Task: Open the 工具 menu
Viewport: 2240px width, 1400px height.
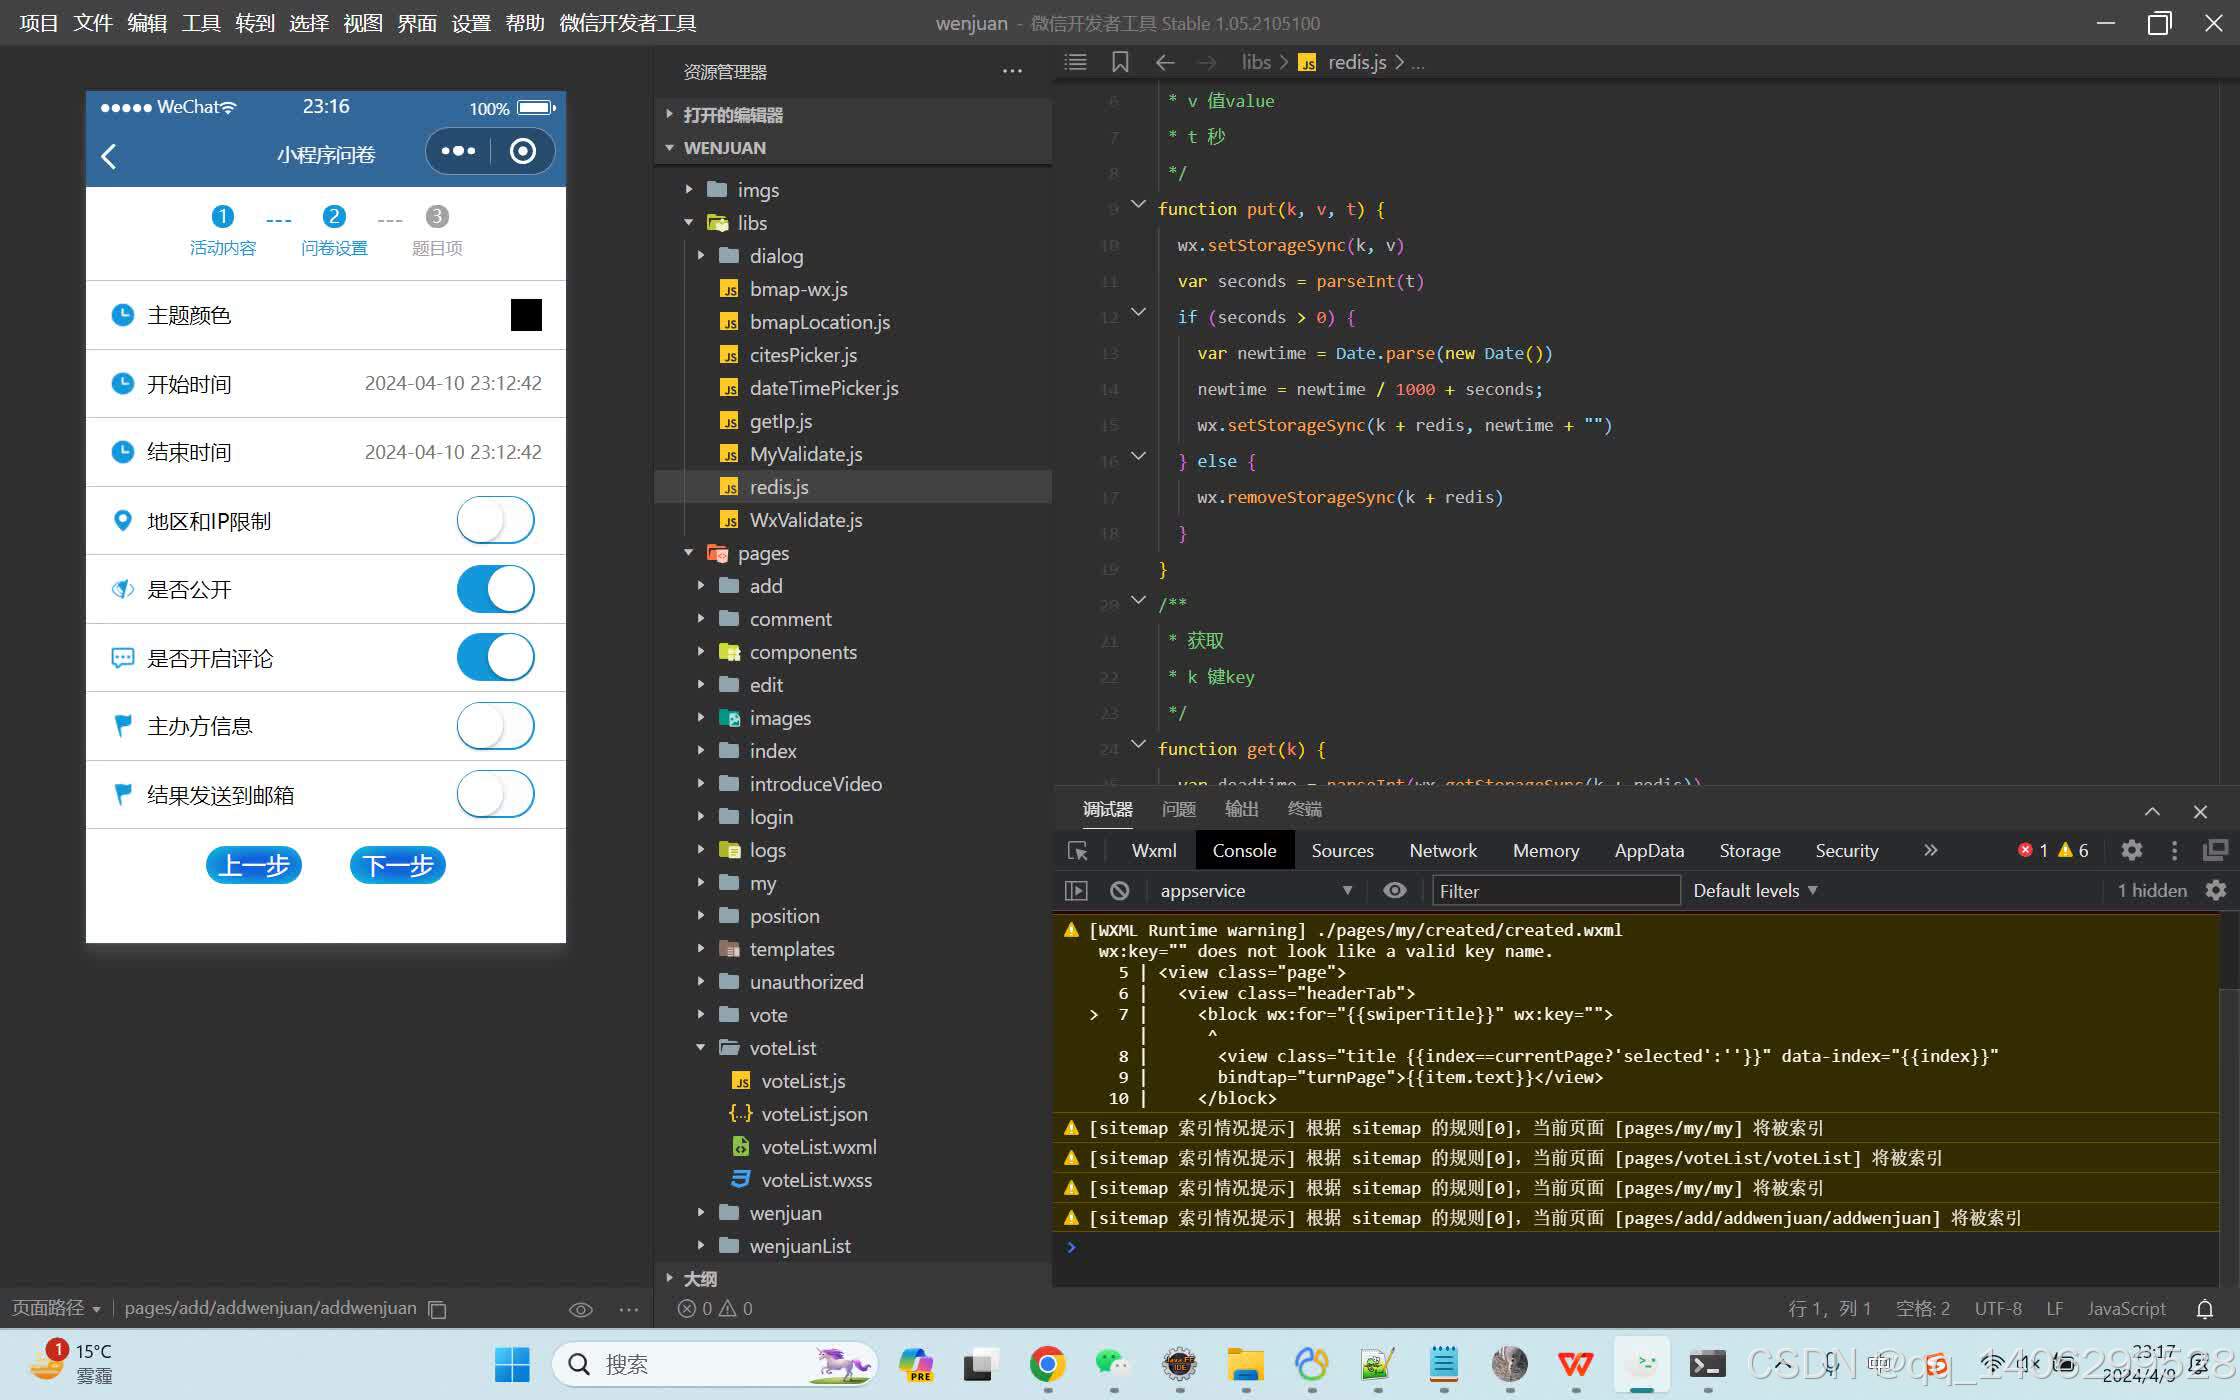Action: (x=200, y=23)
